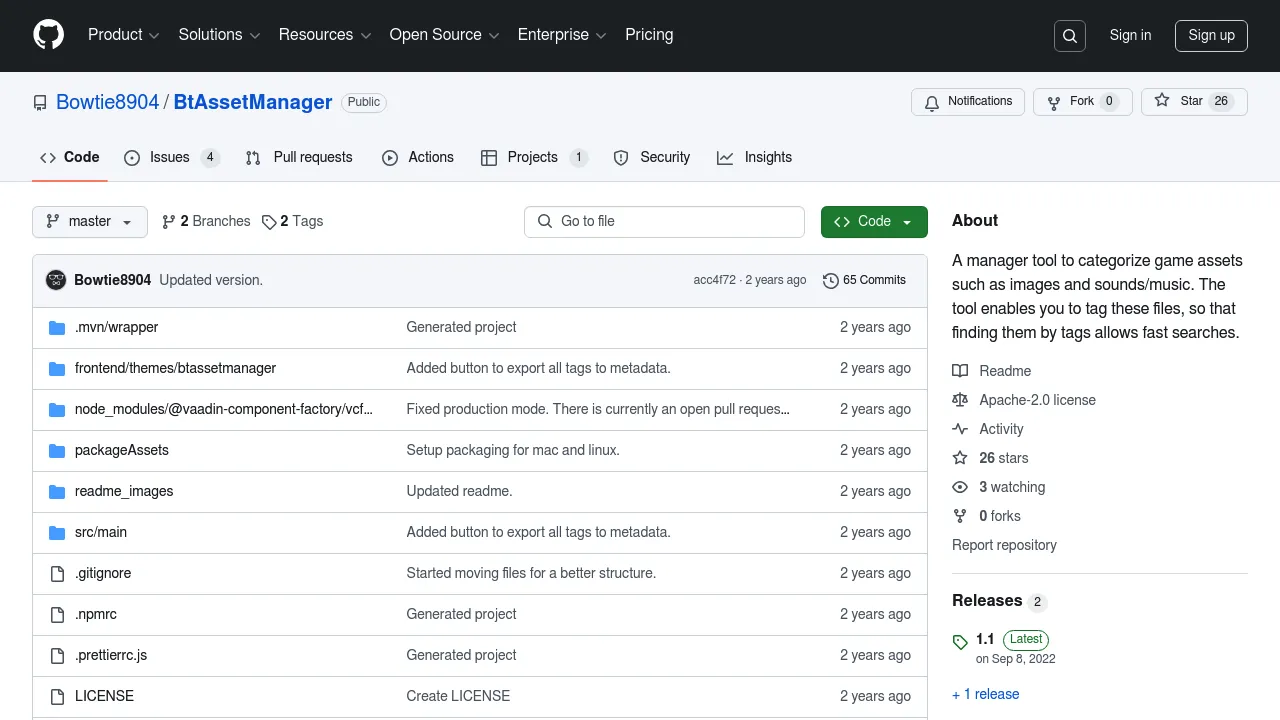
Task: Click the Tags icon beside 2 Tags
Action: [269, 222]
